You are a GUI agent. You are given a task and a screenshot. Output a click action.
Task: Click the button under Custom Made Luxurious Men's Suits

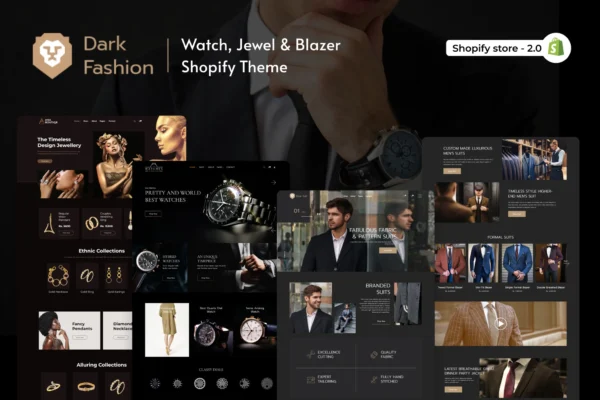click(x=452, y=171)
